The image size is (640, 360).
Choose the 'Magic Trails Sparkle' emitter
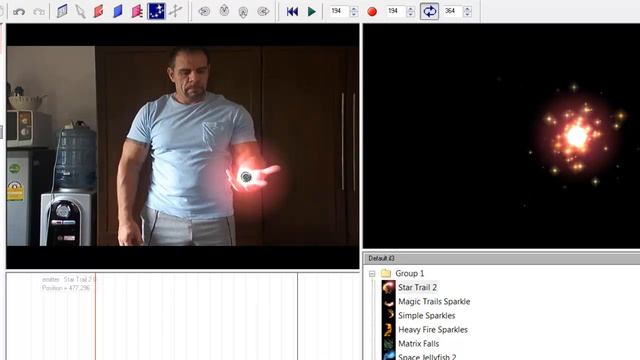[x=434, y=302]
